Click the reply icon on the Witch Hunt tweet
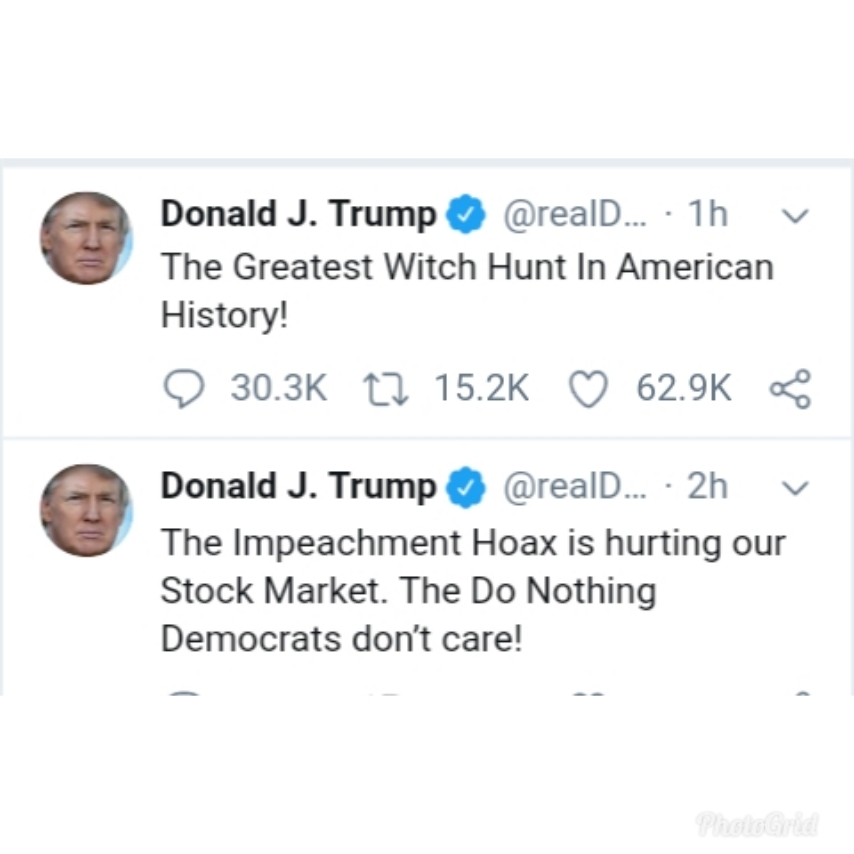This screenshot has width=854, height=854. tap(184, 388)
